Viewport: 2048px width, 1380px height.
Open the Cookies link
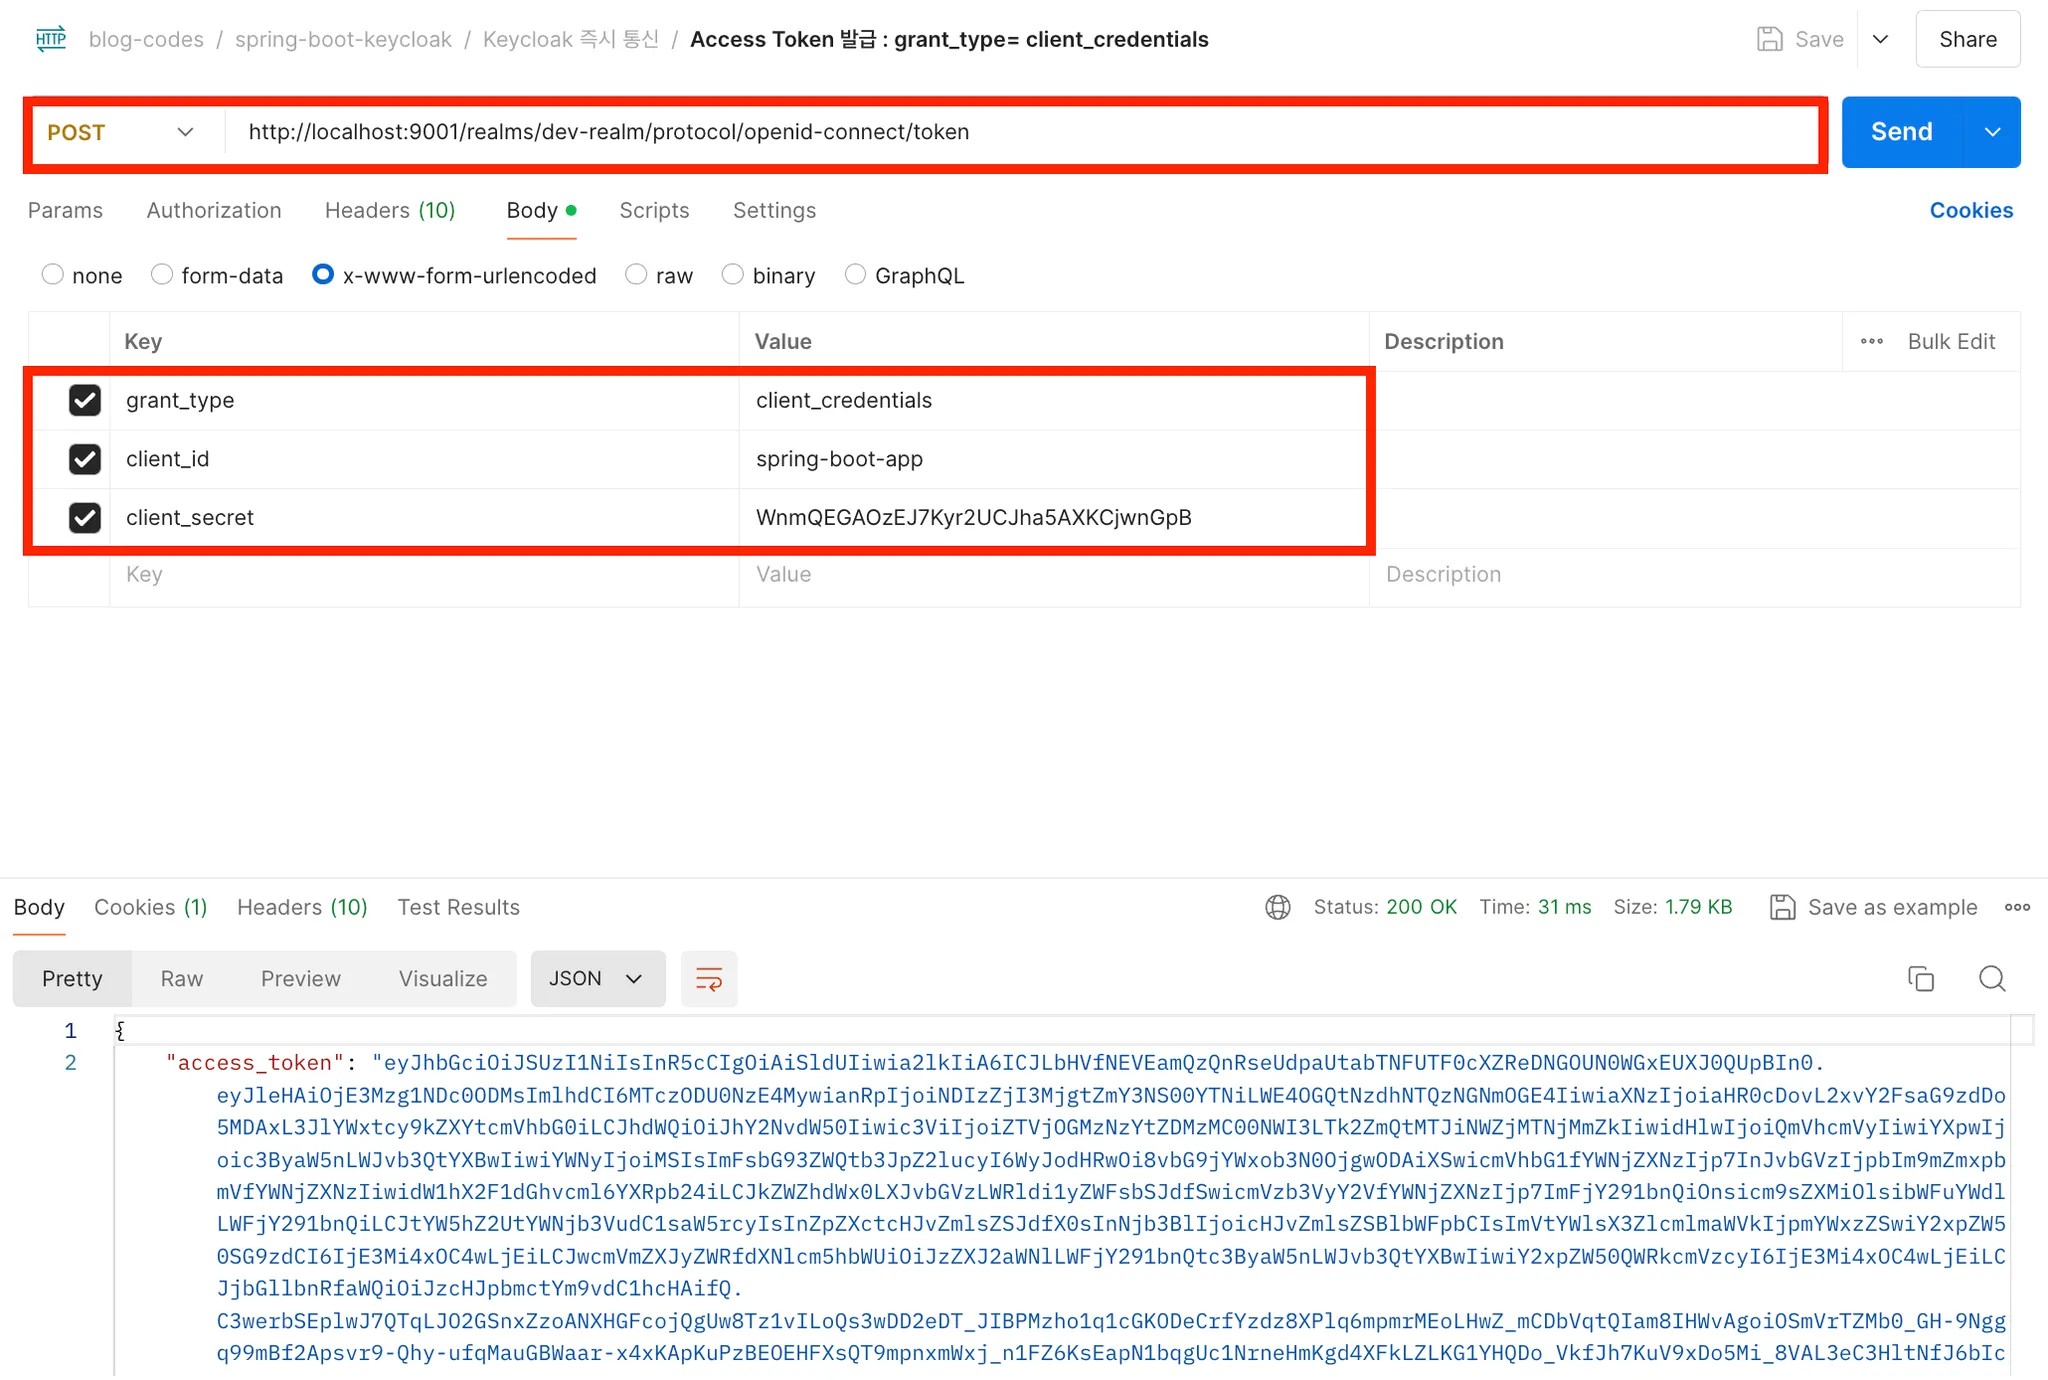tap(1970, 210)
